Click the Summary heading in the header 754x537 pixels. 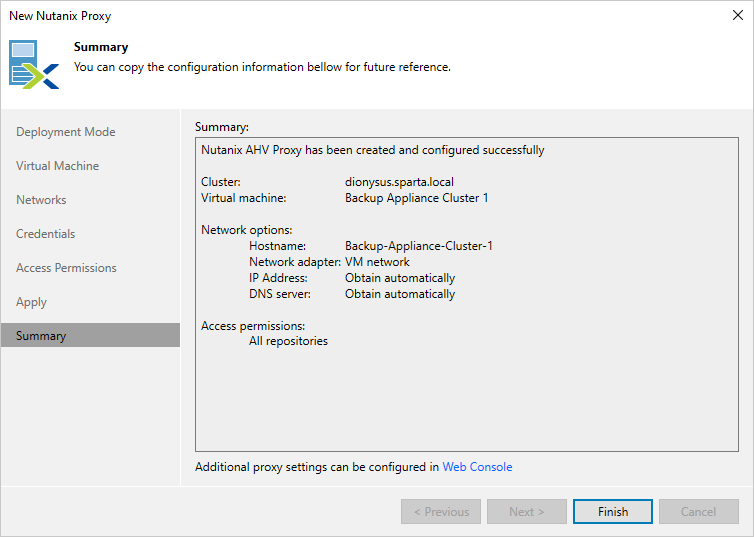[x=101, y=47]
